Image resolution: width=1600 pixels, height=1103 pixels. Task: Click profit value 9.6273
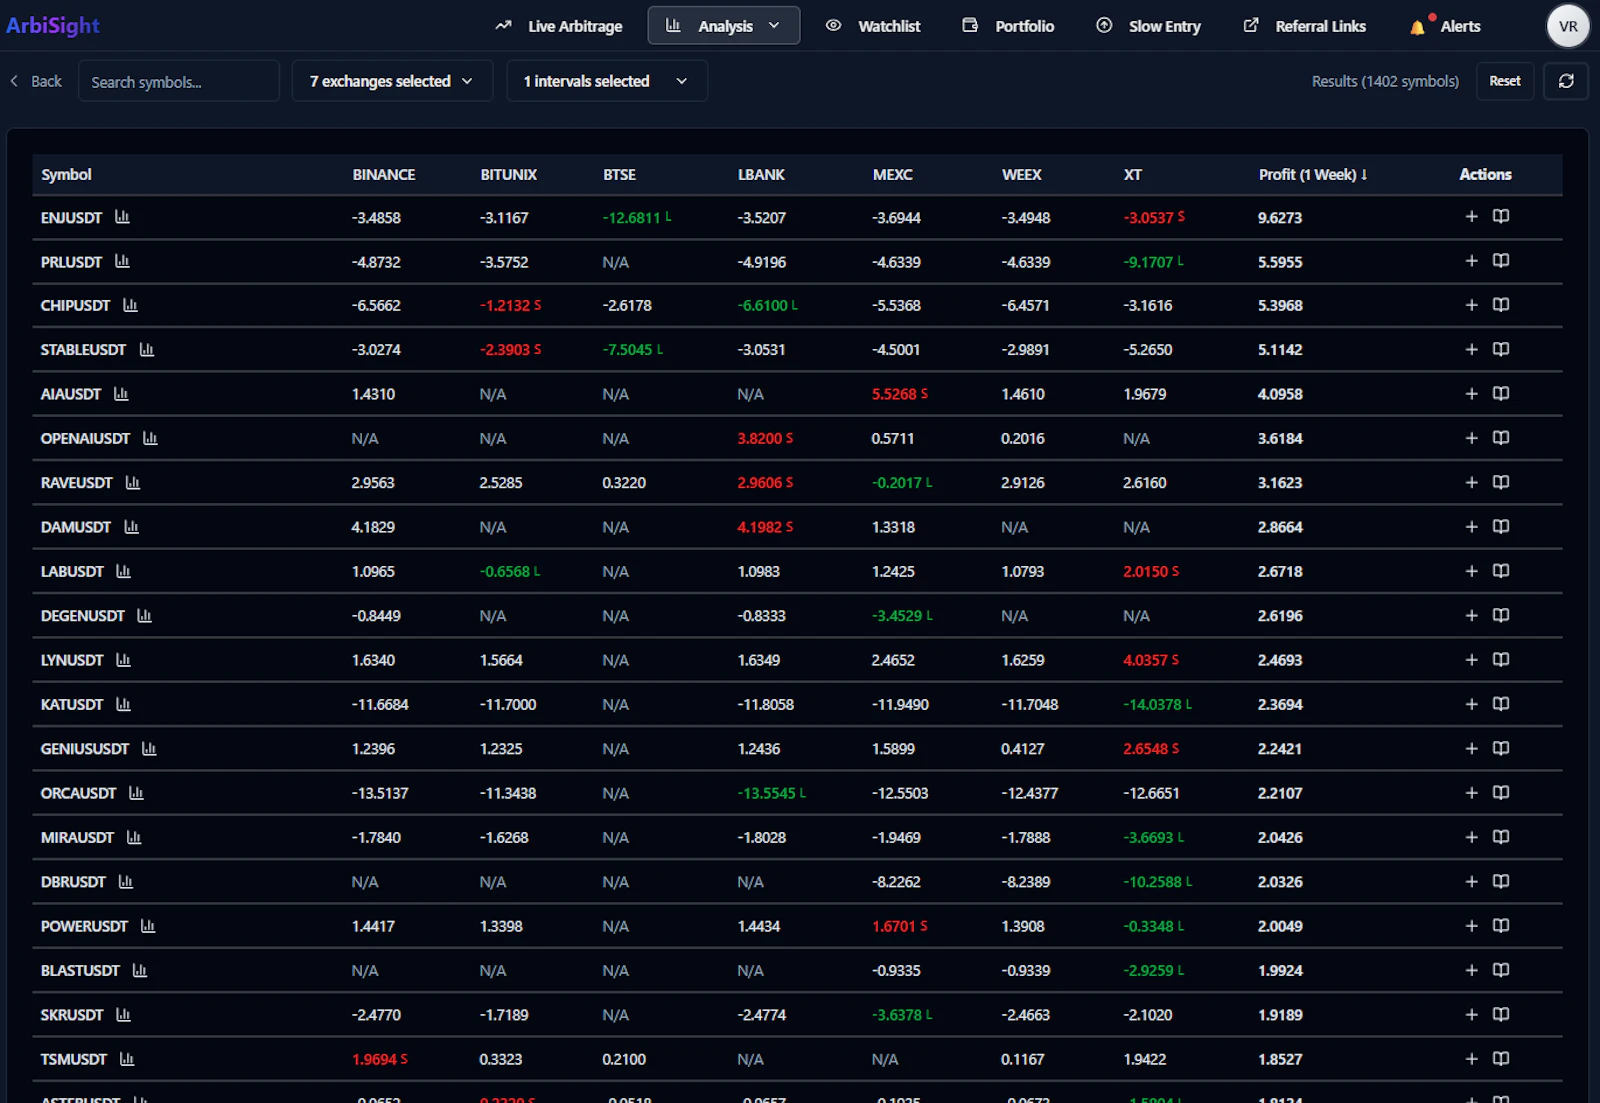click(1280, 217)
